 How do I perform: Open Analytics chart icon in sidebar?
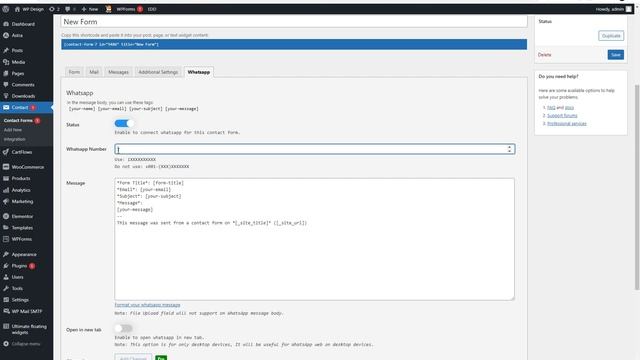(6, 190)
